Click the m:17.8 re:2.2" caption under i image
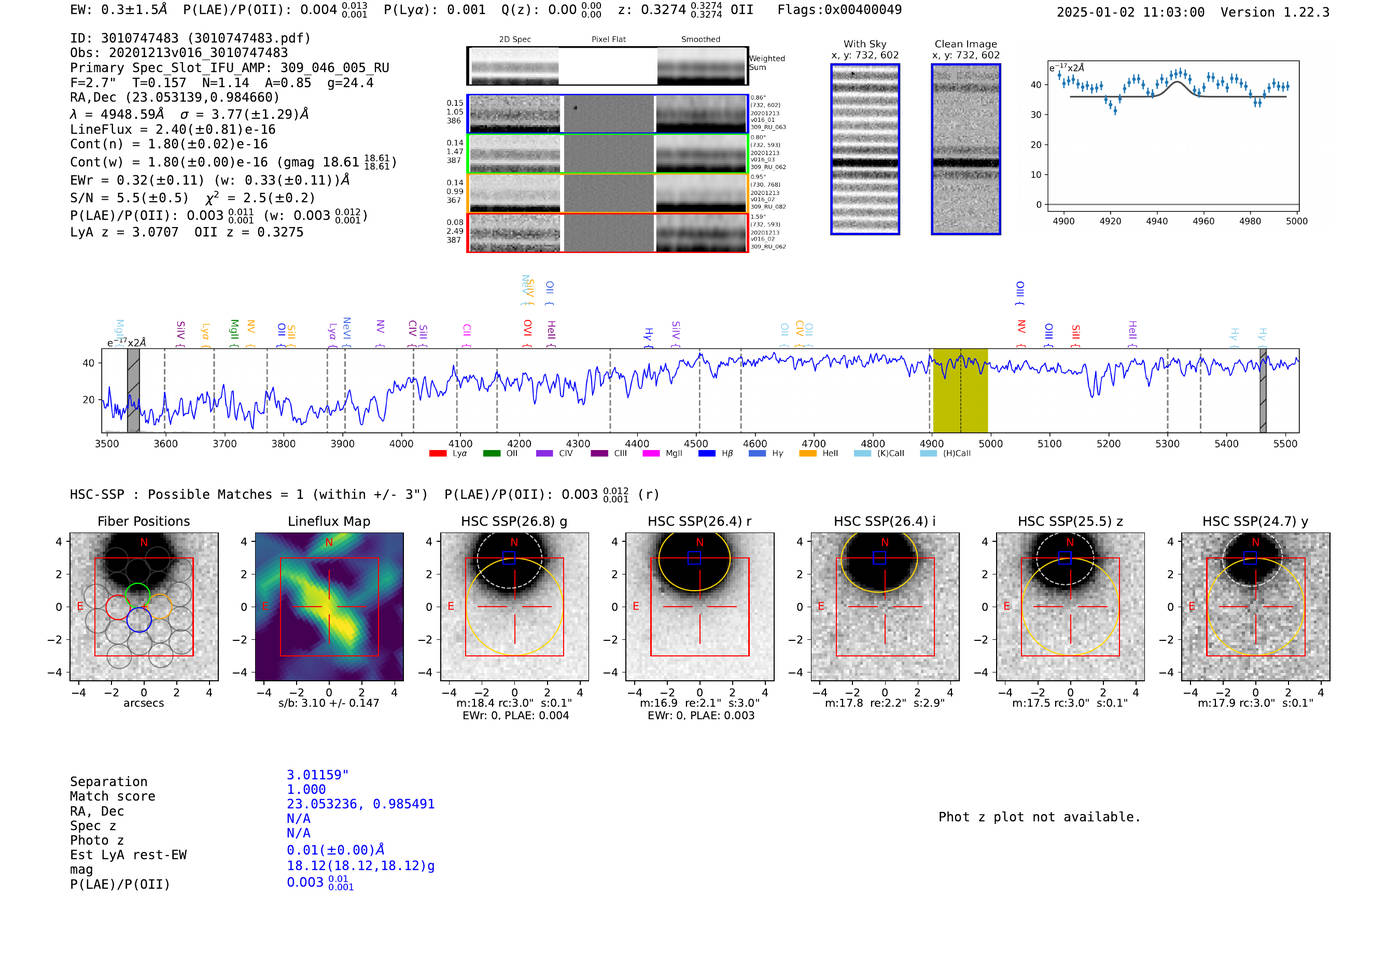 885,703
